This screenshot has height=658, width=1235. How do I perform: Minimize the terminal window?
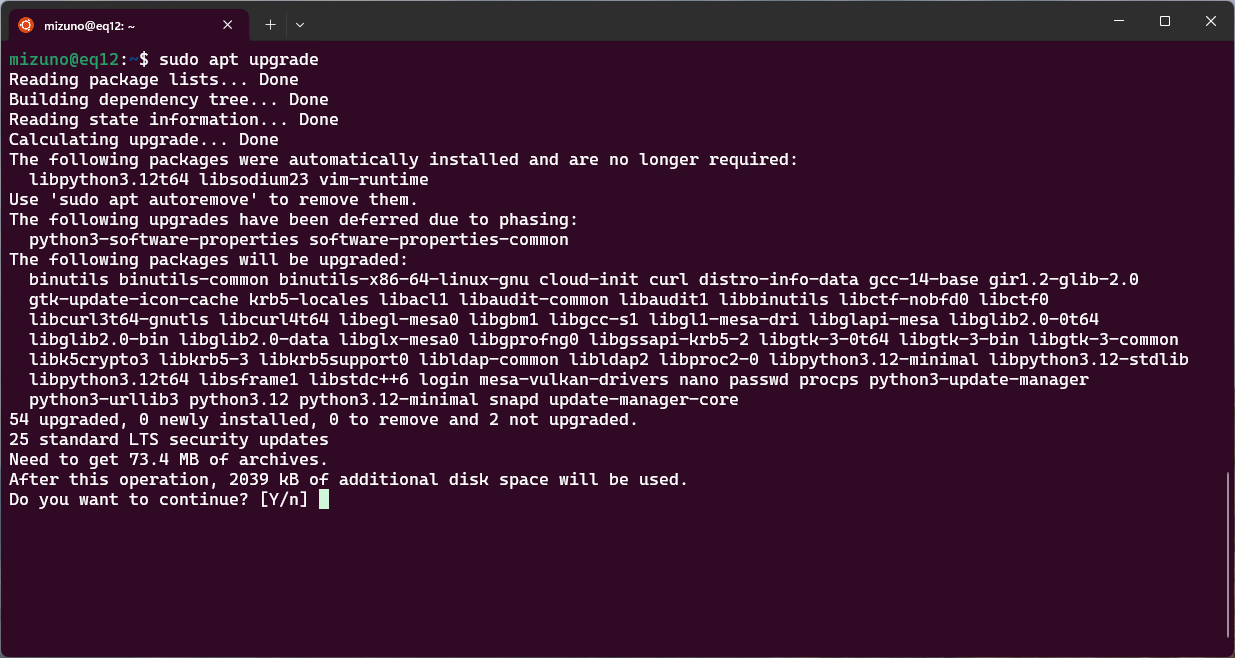(1119, 21)
